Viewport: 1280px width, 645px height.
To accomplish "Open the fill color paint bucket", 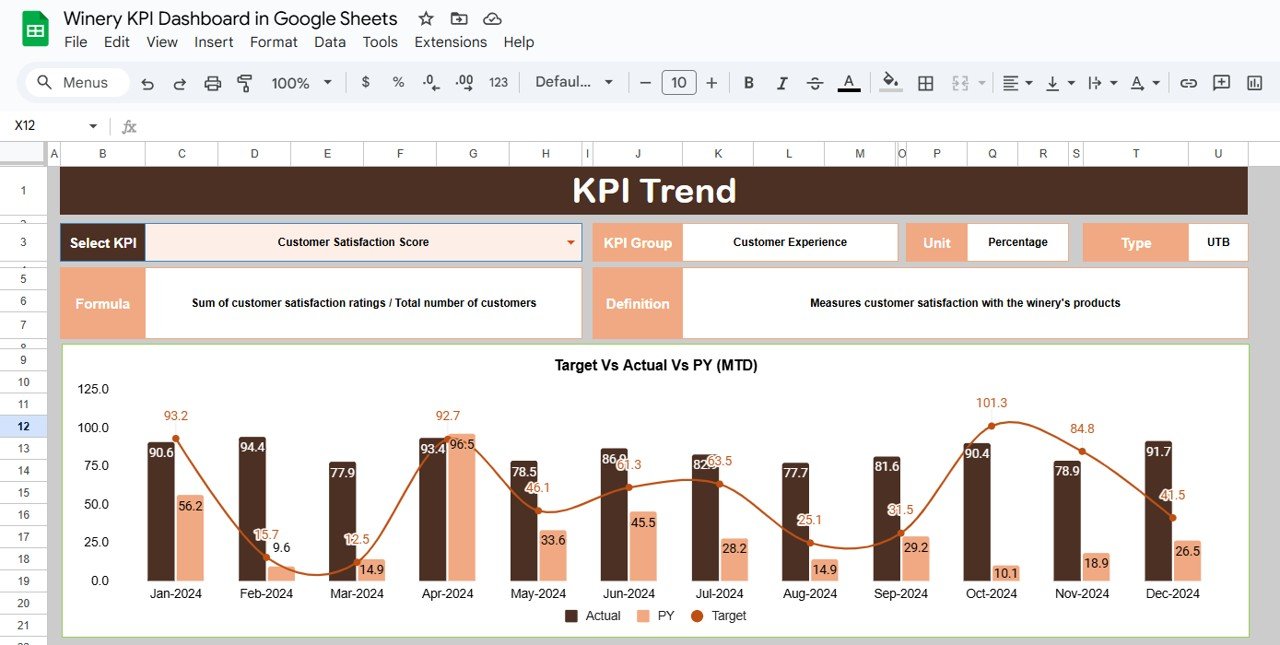I will click(x=890, y=83).
